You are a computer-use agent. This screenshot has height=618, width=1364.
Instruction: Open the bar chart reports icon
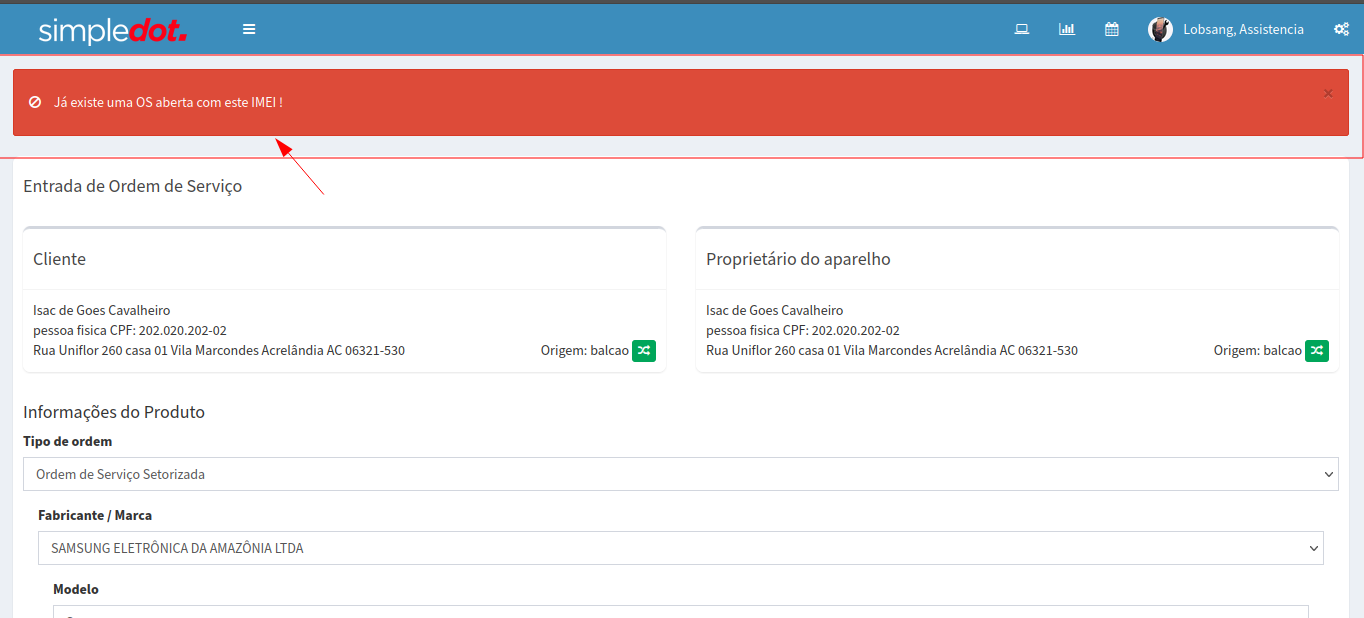[1066, 29]
